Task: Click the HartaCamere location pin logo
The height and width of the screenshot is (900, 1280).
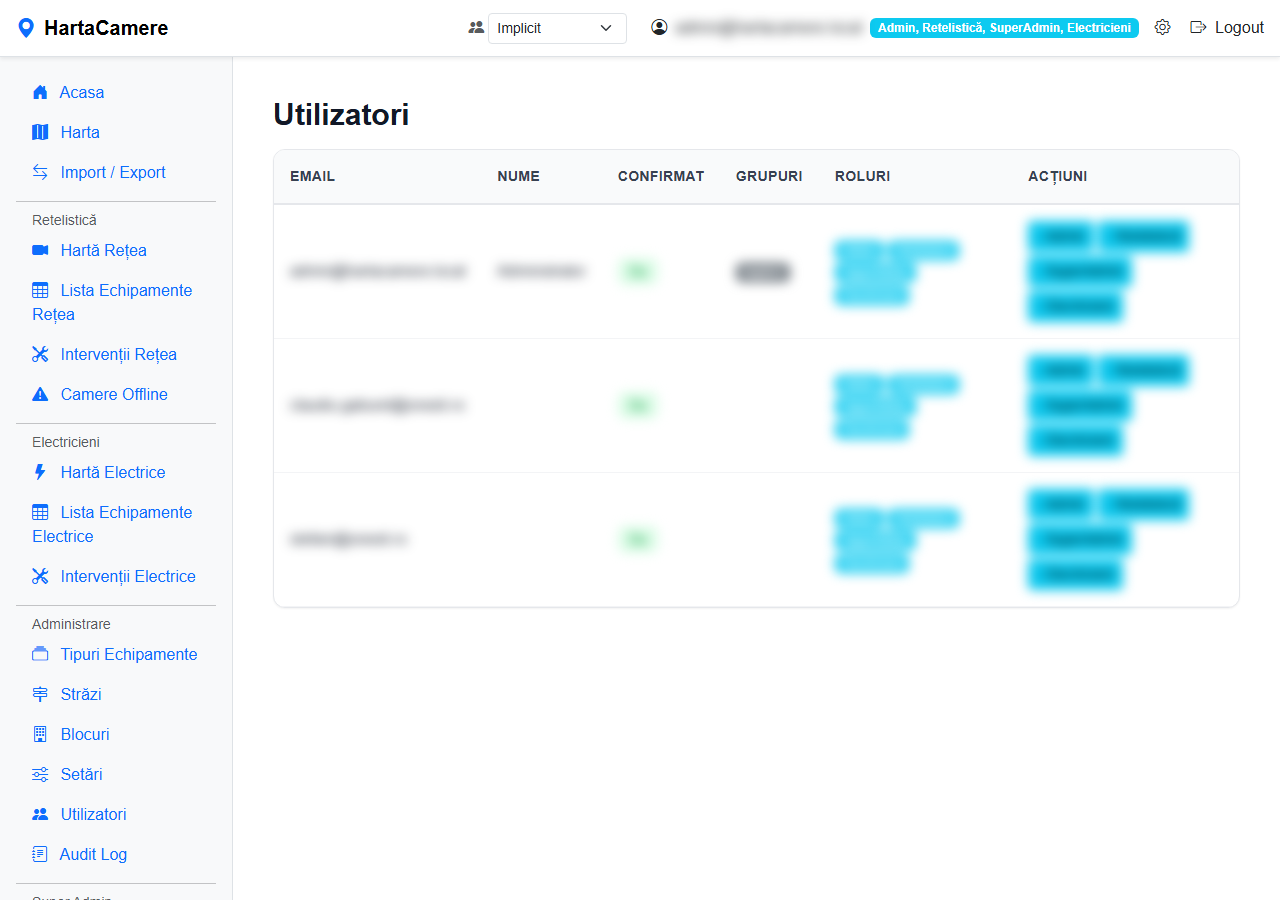Action: click(26, 28)
